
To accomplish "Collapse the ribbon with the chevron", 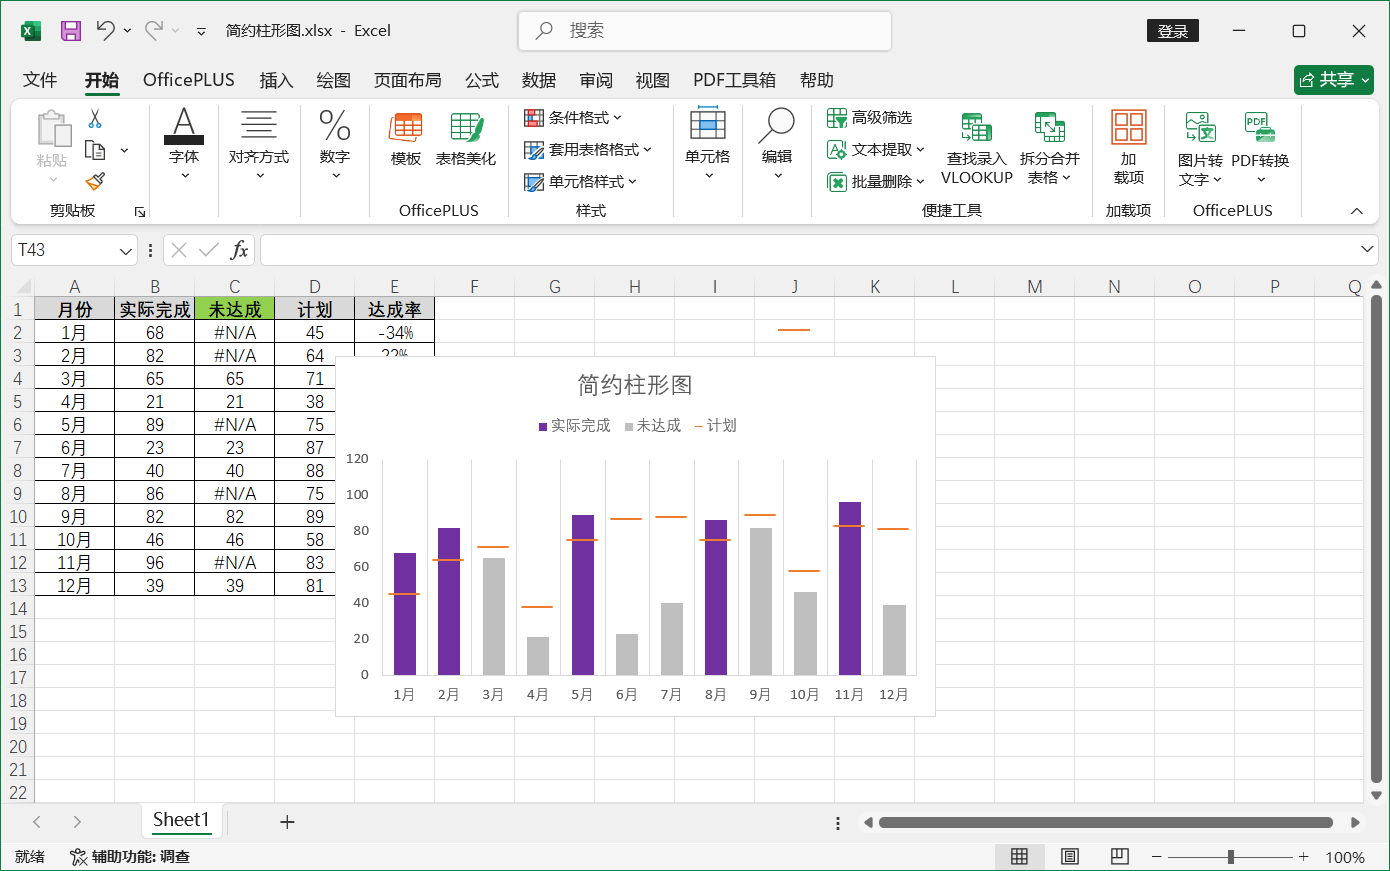I will point(1357,211).
